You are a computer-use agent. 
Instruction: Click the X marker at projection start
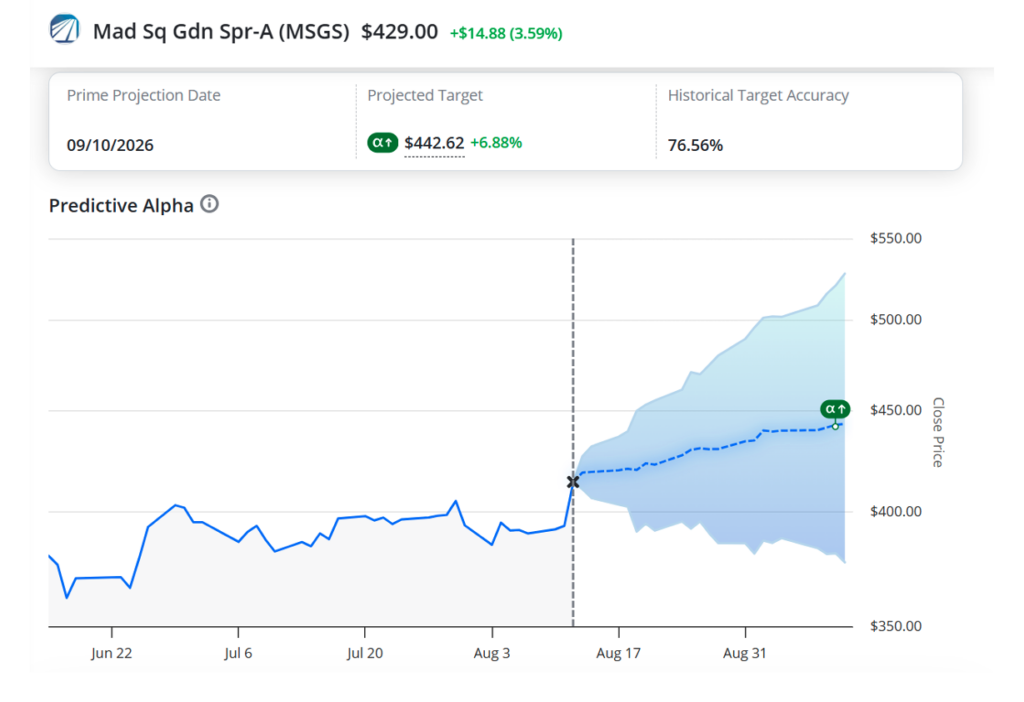tap(573, 482)
